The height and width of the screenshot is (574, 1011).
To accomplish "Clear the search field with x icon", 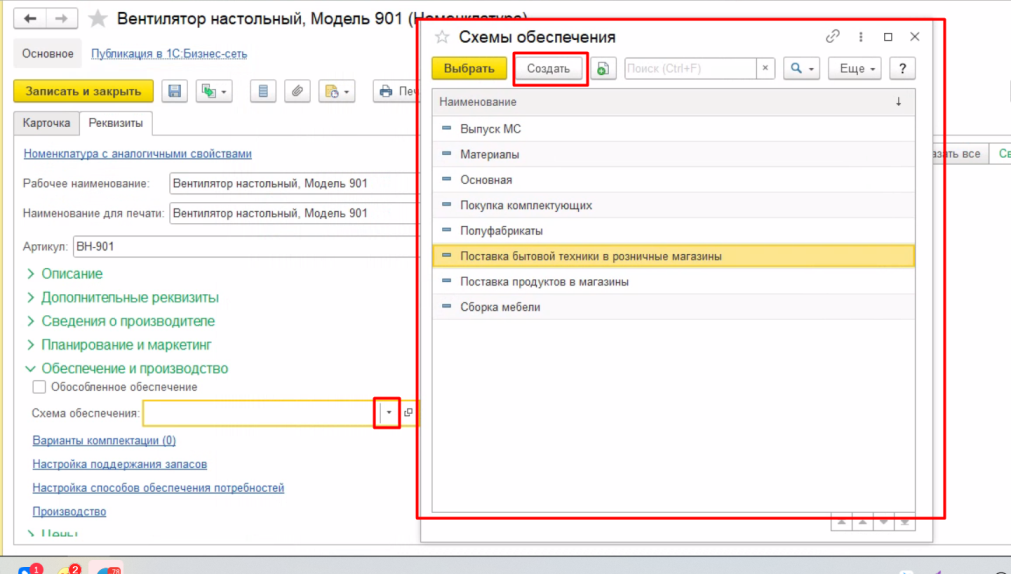I will coord(765,69).
